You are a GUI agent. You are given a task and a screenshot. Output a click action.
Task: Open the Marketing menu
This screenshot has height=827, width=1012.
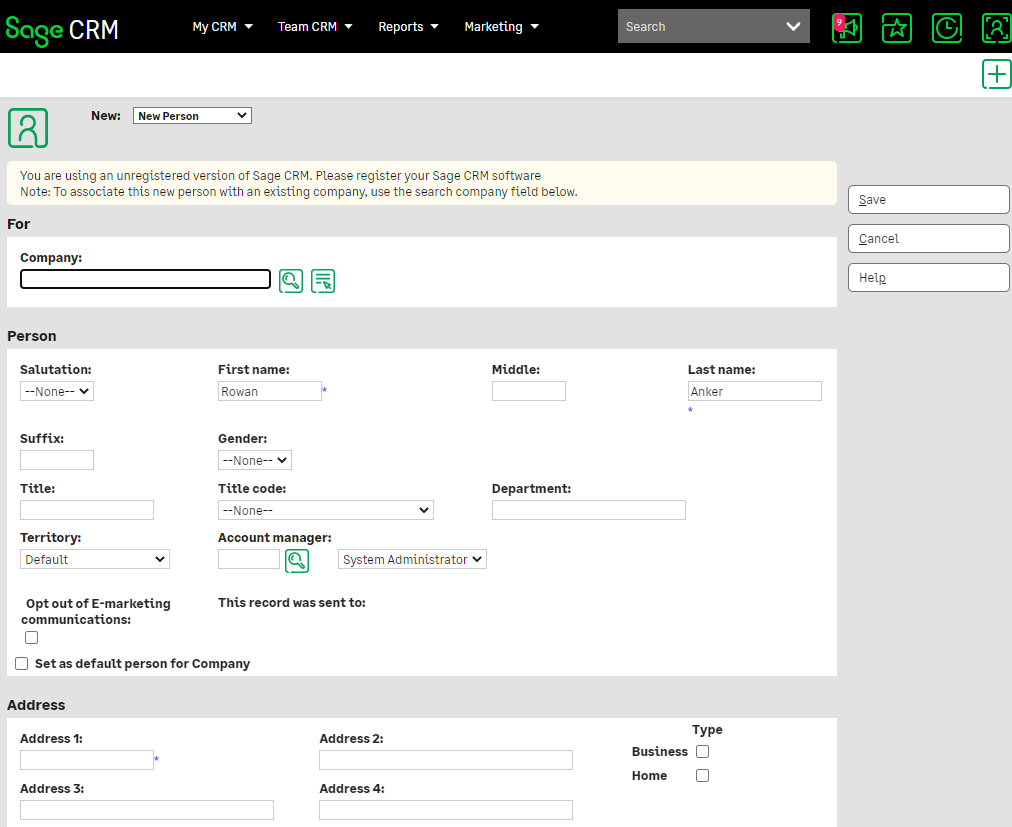[501, 27]
